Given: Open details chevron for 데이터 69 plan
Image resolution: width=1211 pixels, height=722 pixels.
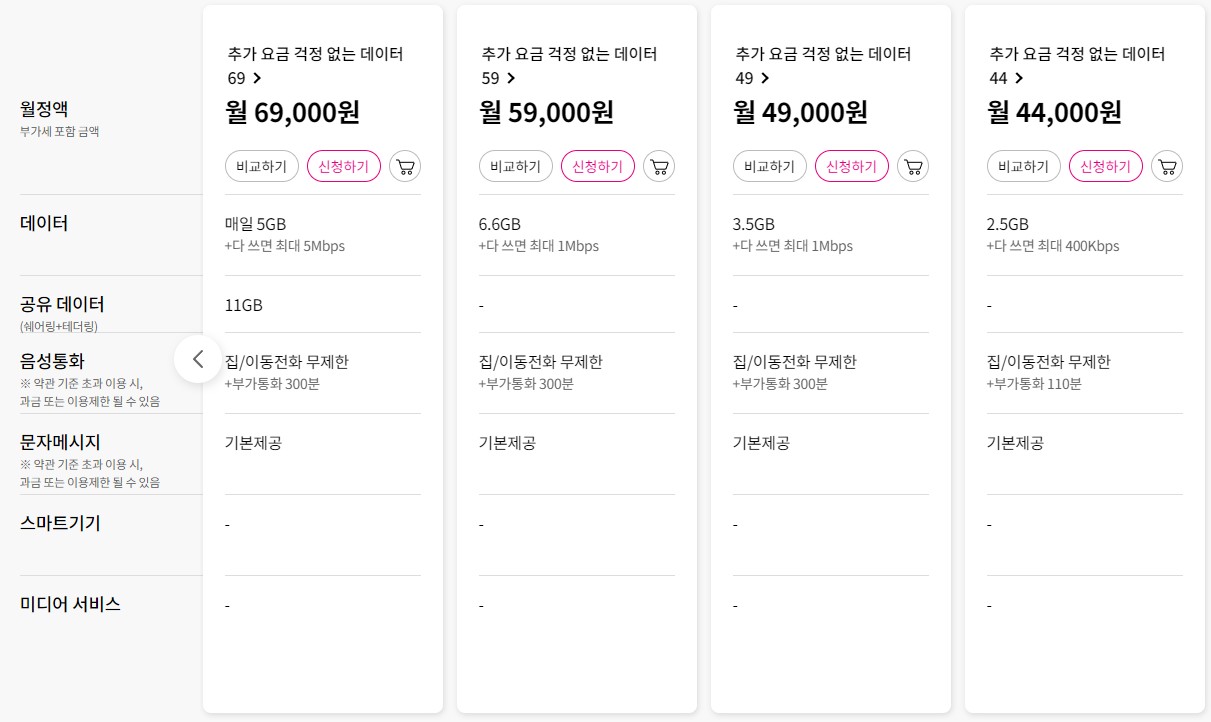Looking at the screenshot, I should click(257, 78).
